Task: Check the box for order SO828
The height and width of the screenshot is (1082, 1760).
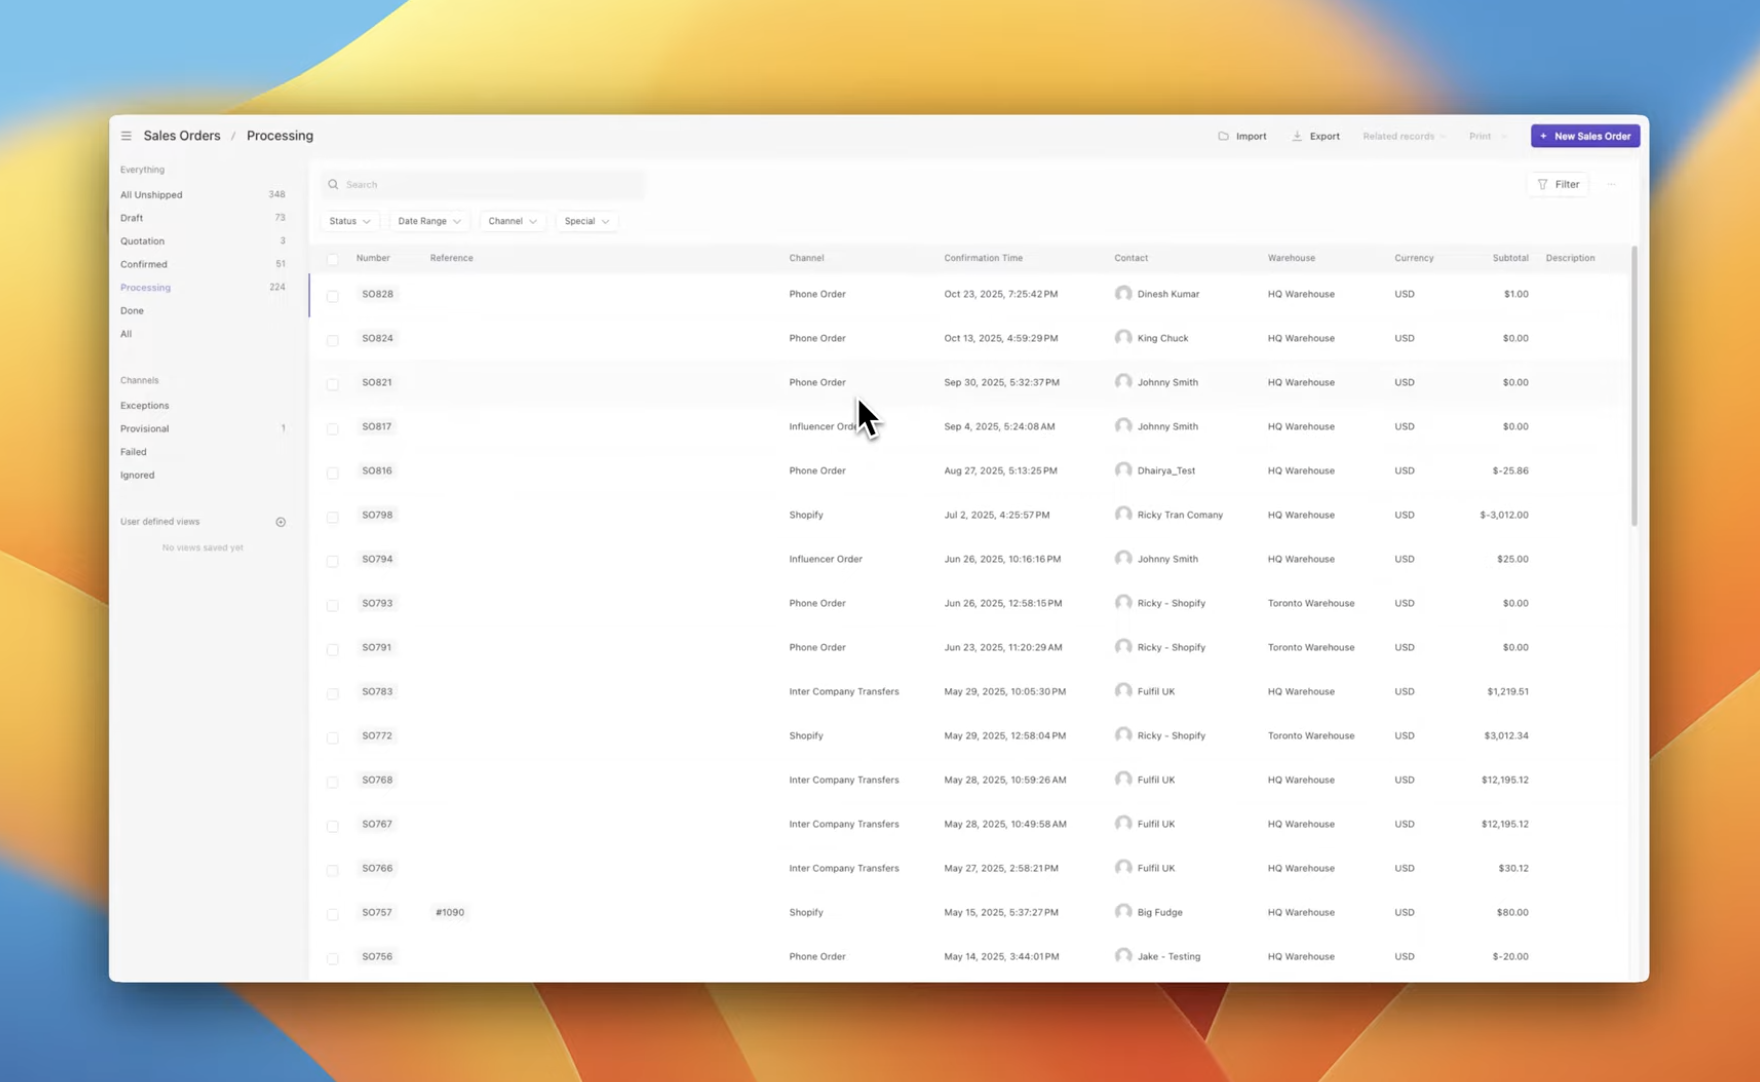Action: point(333,295)
